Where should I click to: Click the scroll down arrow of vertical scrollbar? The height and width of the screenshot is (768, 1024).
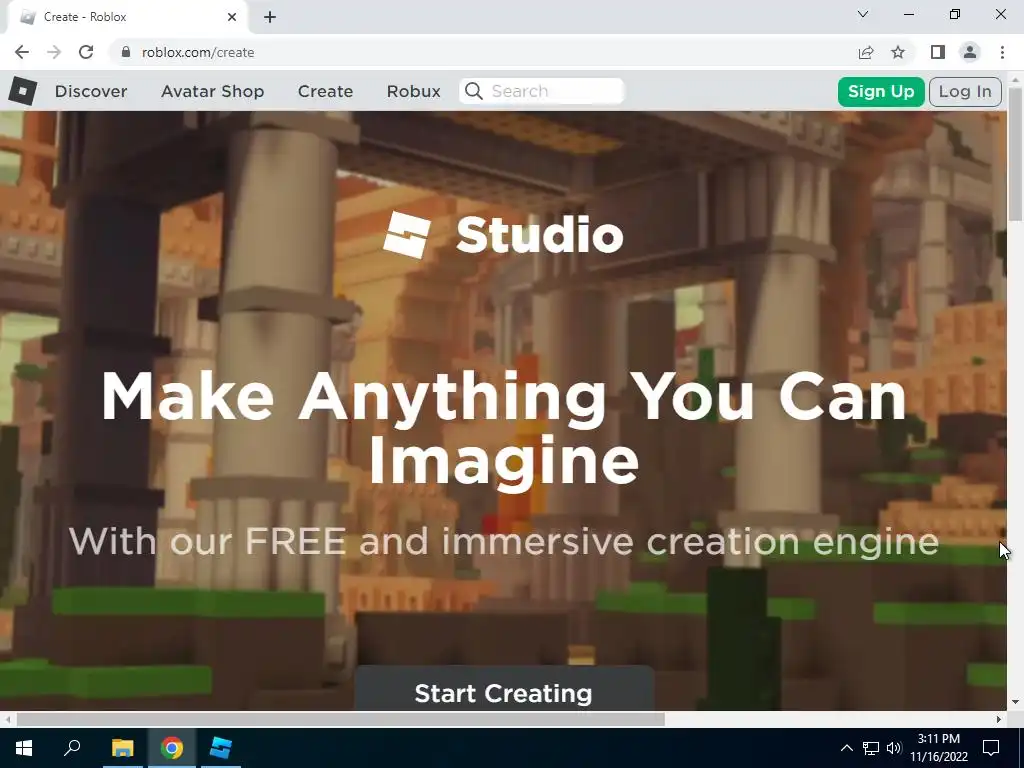pyautogui.click(x=1015, y=702)
